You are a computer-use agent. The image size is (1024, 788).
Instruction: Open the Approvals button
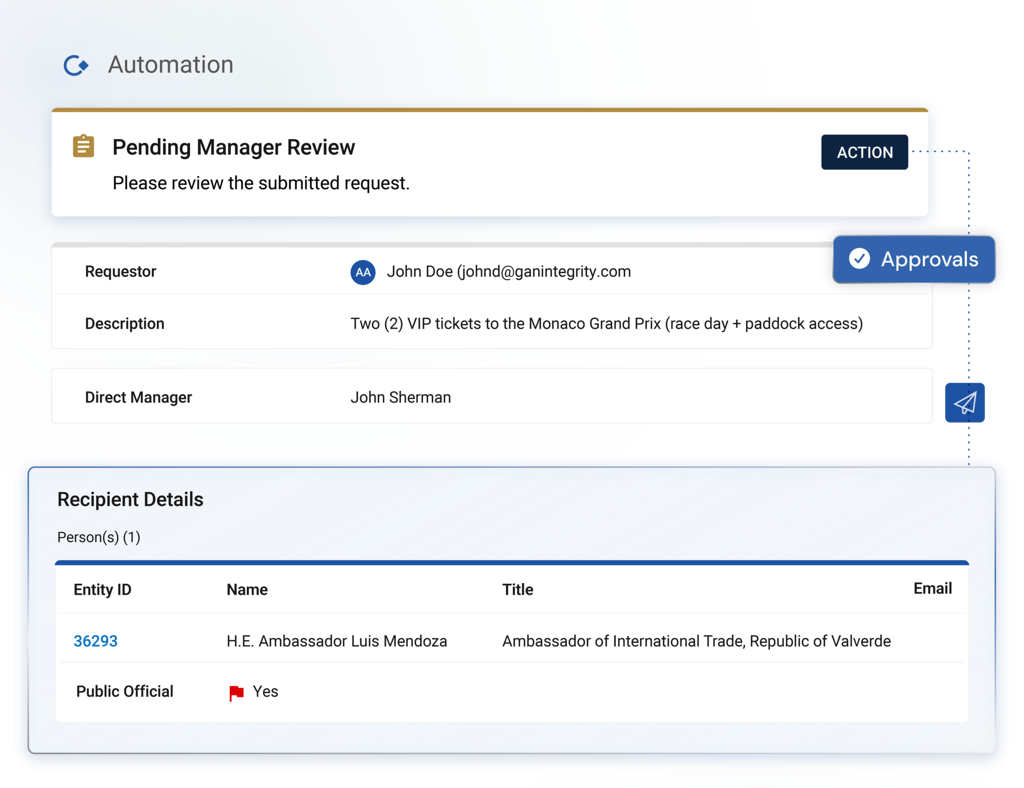[914, 259]
